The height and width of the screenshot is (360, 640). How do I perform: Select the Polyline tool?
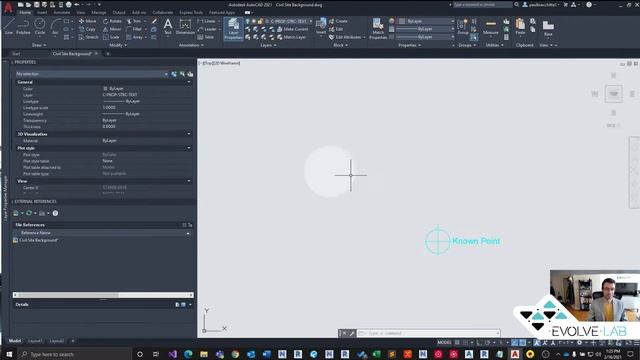coord(23,27)
